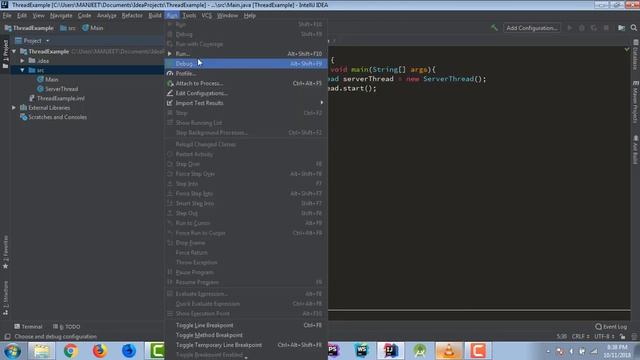
Task: Expand the External Libraries node arrow
Action: 14,108
